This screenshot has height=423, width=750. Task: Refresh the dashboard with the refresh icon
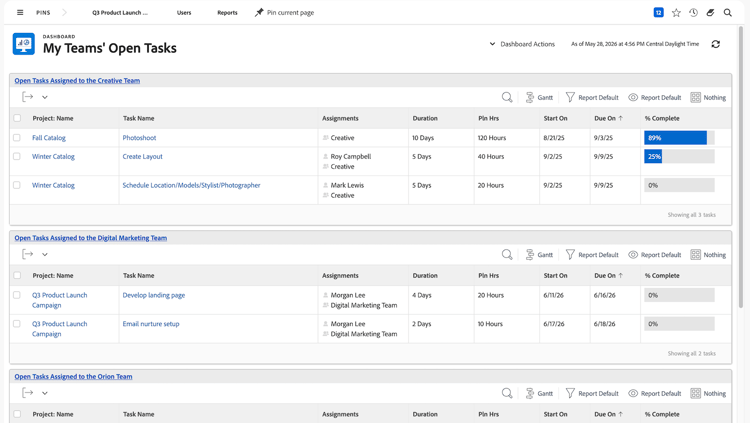pos(716,44)
